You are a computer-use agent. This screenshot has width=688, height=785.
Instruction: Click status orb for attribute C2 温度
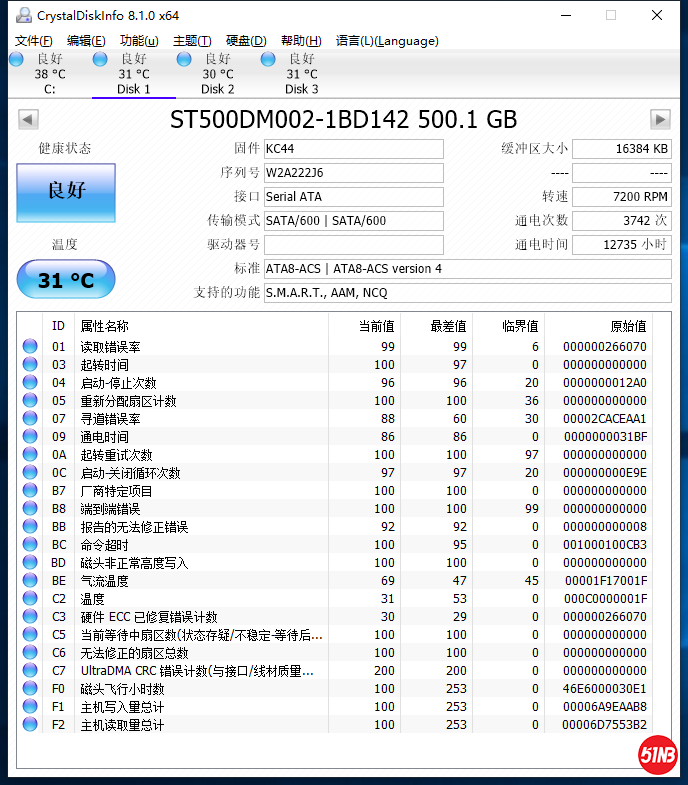click(30, 599)
